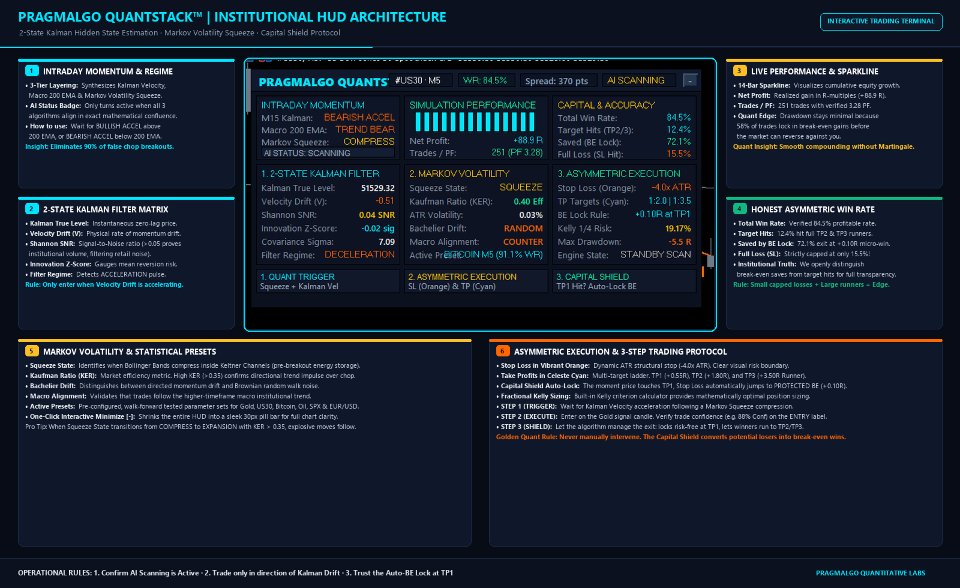Click number 6 badge of Asymmetric Execution card

point(503,352)
